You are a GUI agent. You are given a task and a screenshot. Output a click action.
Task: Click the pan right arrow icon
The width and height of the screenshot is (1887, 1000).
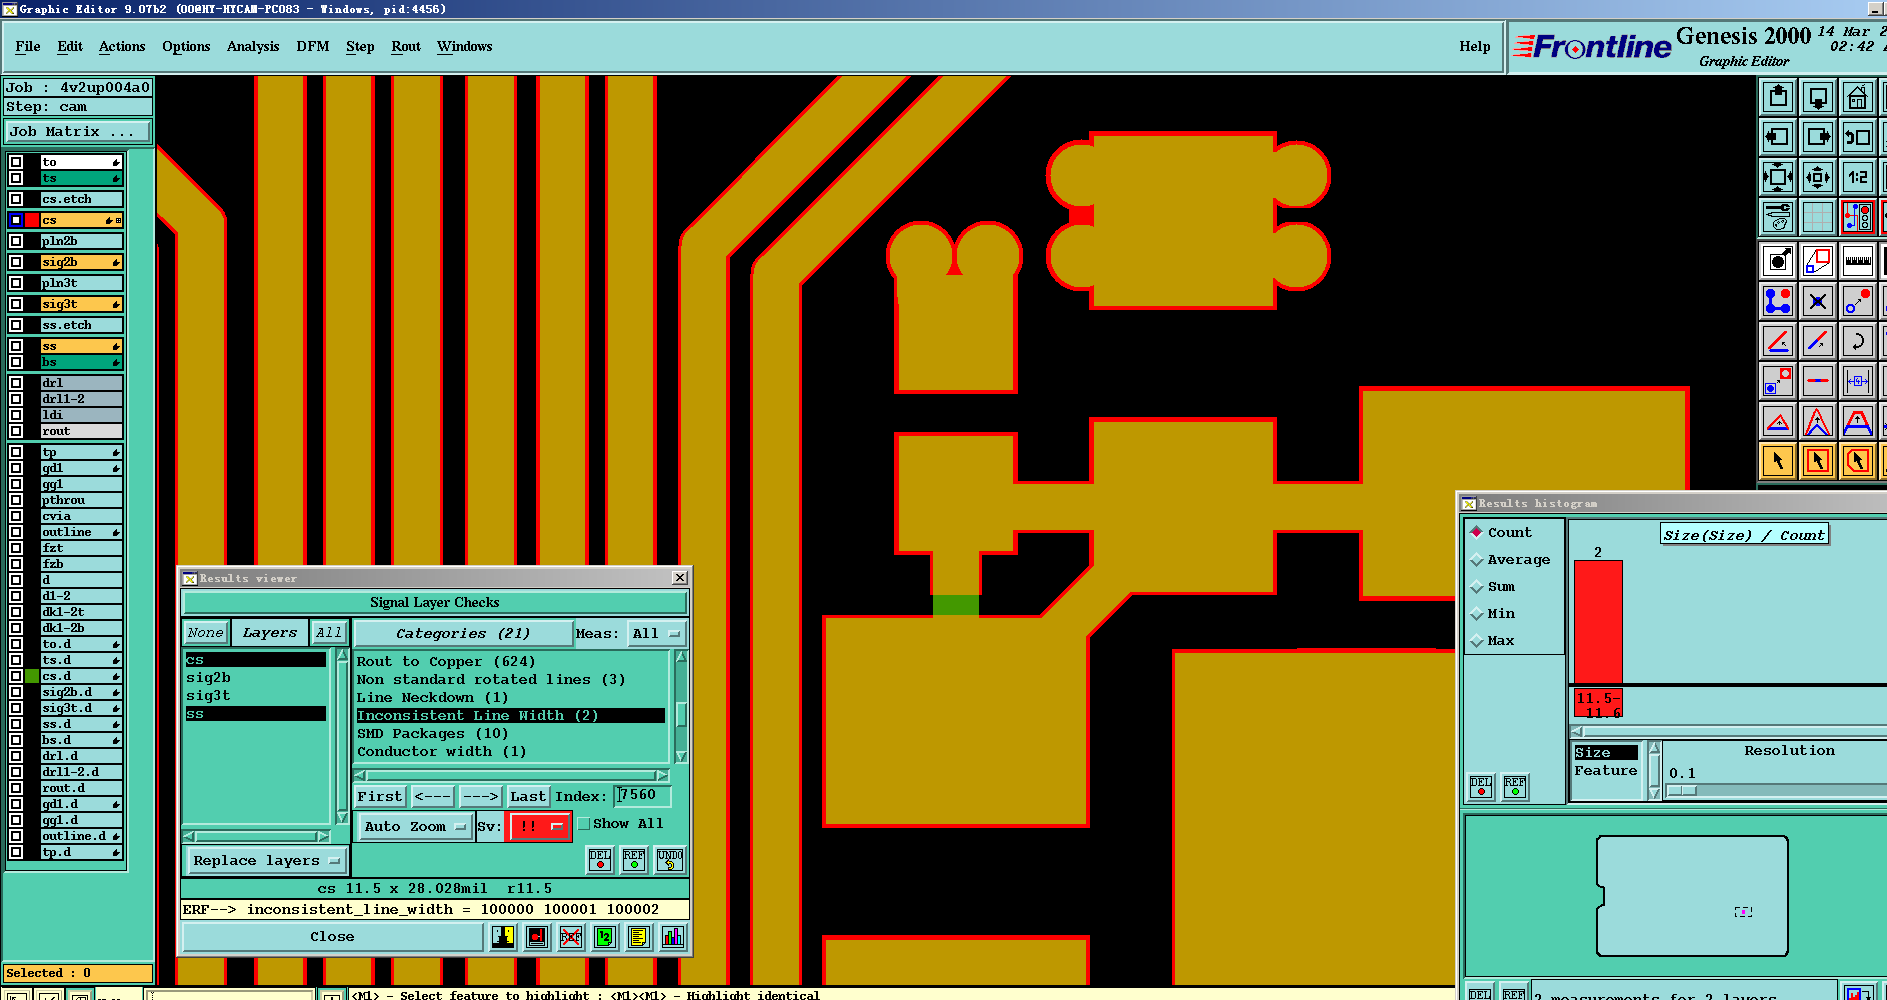coord(1818,137)
